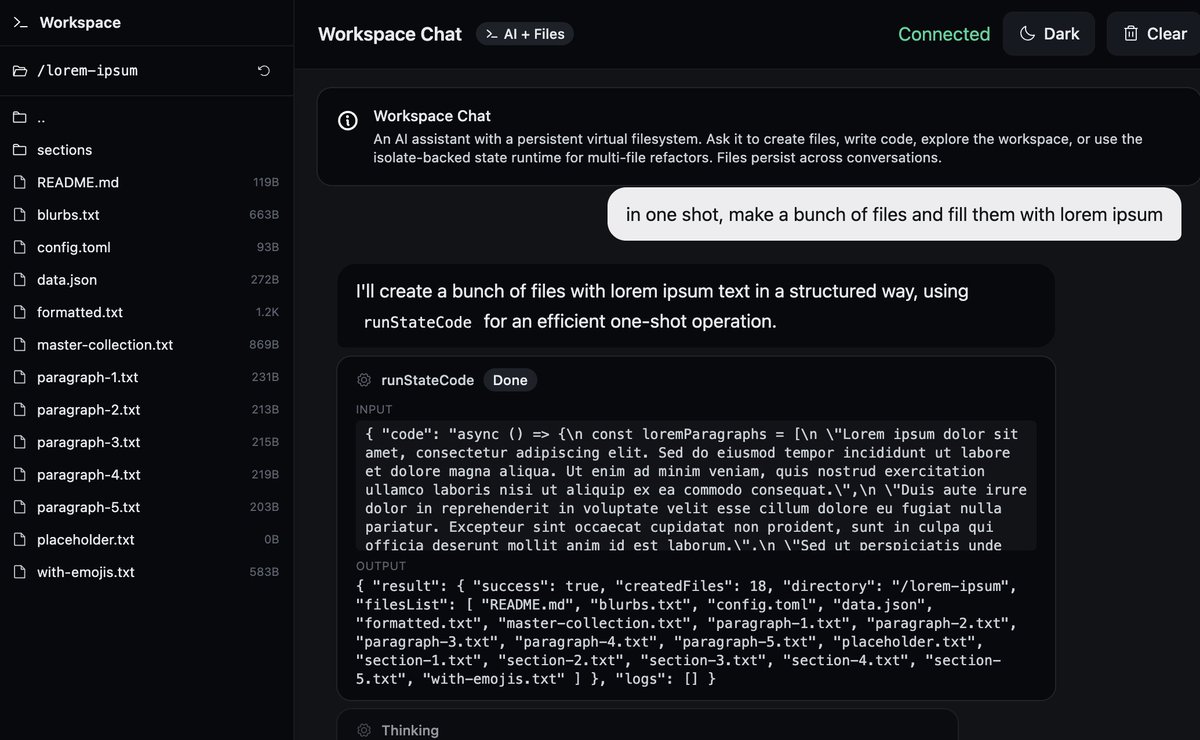Viewport: 1200px width, 740px height.
Task: Click the 1.2K size of formatted.txt
Action: coord(267,313)
